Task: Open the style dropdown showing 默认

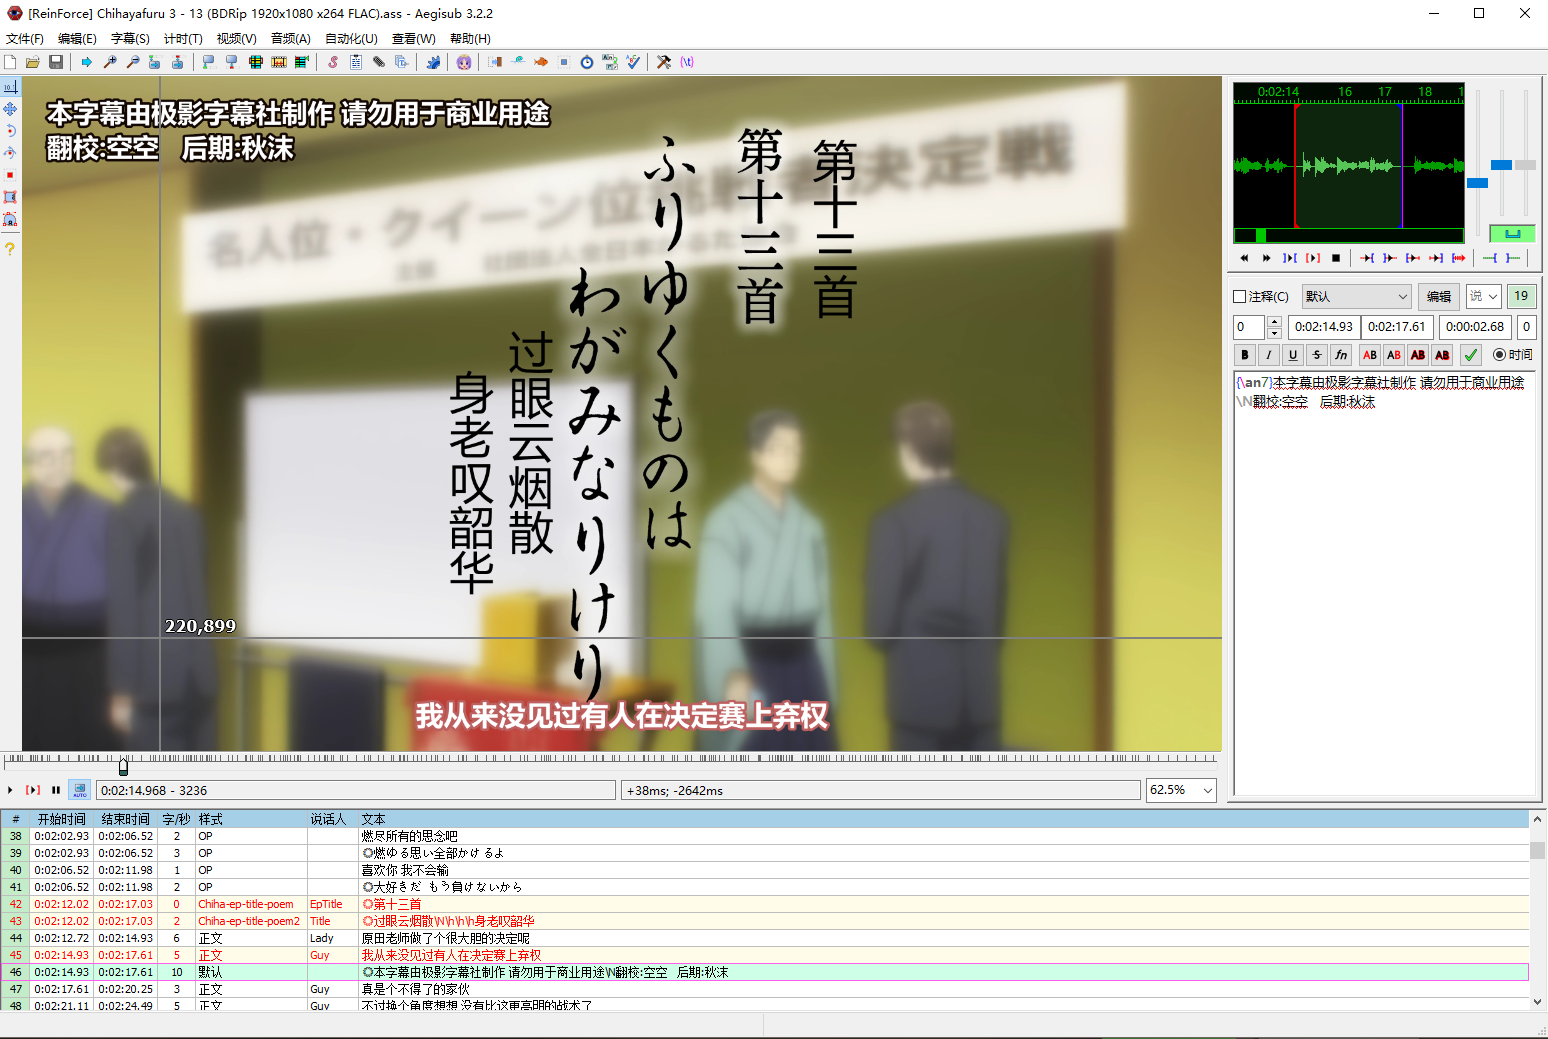Action: (x=1357, y=297)
